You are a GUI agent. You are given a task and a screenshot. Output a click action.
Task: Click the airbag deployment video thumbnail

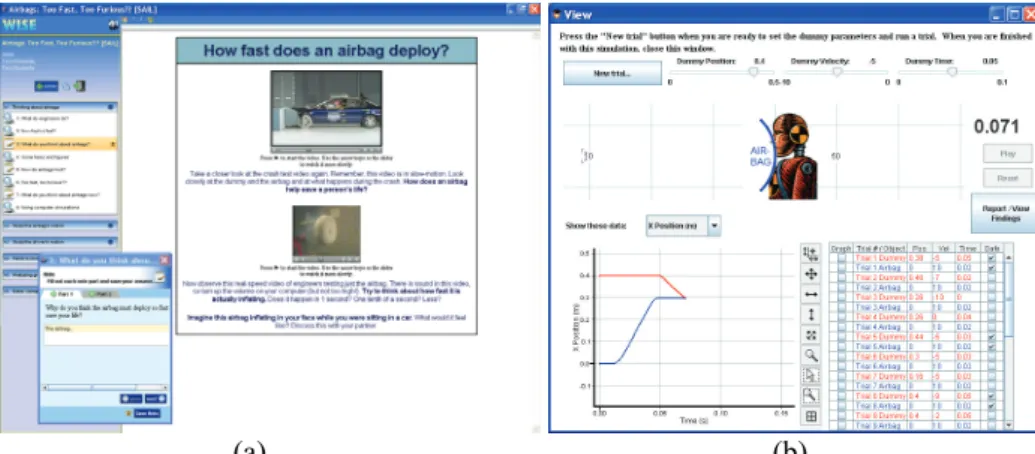(326, 234)
